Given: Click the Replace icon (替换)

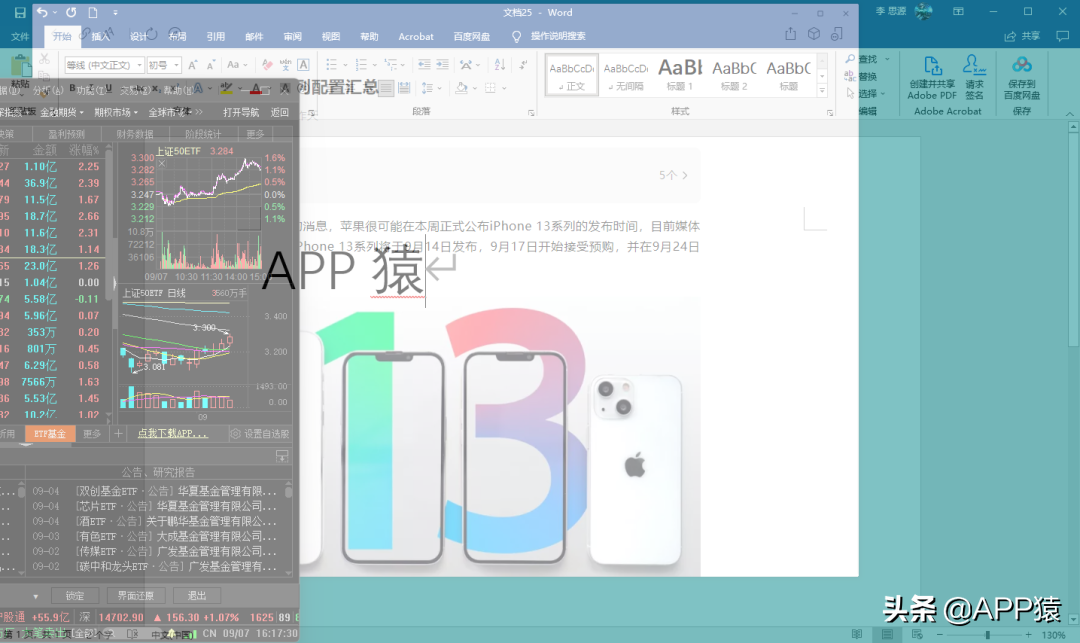Looking at the screenshot, I should [851, 76].
